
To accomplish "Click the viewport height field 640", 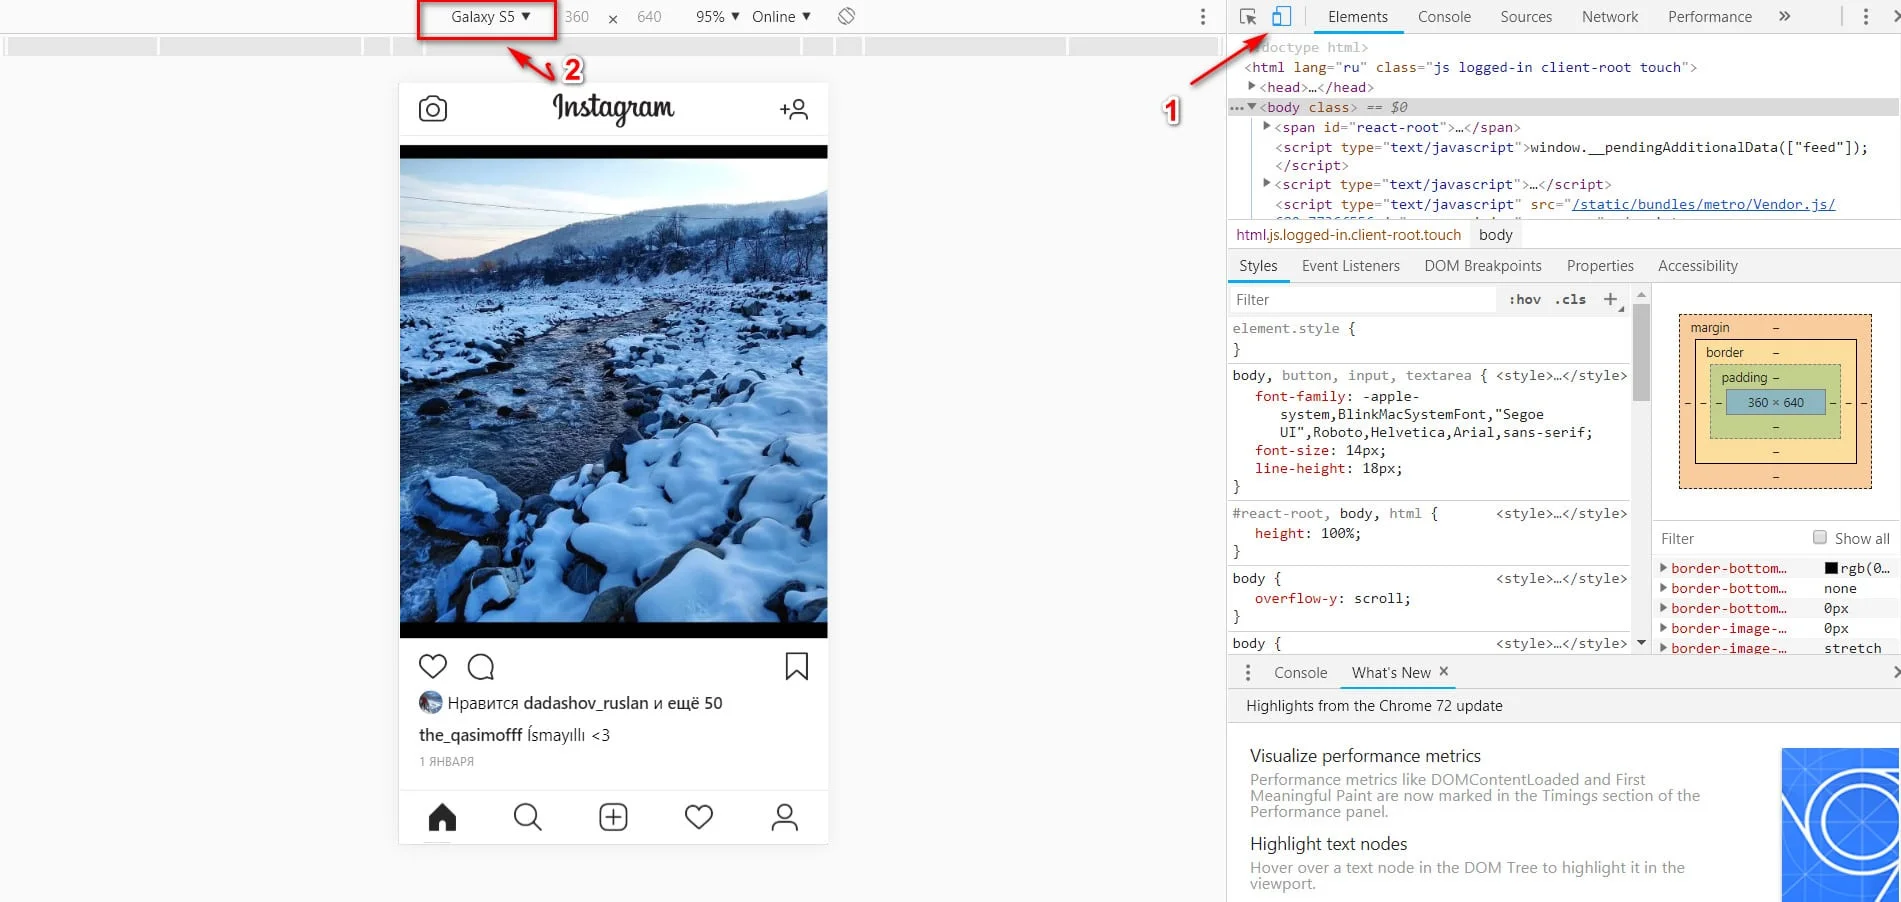I will [x=649, y=17].
